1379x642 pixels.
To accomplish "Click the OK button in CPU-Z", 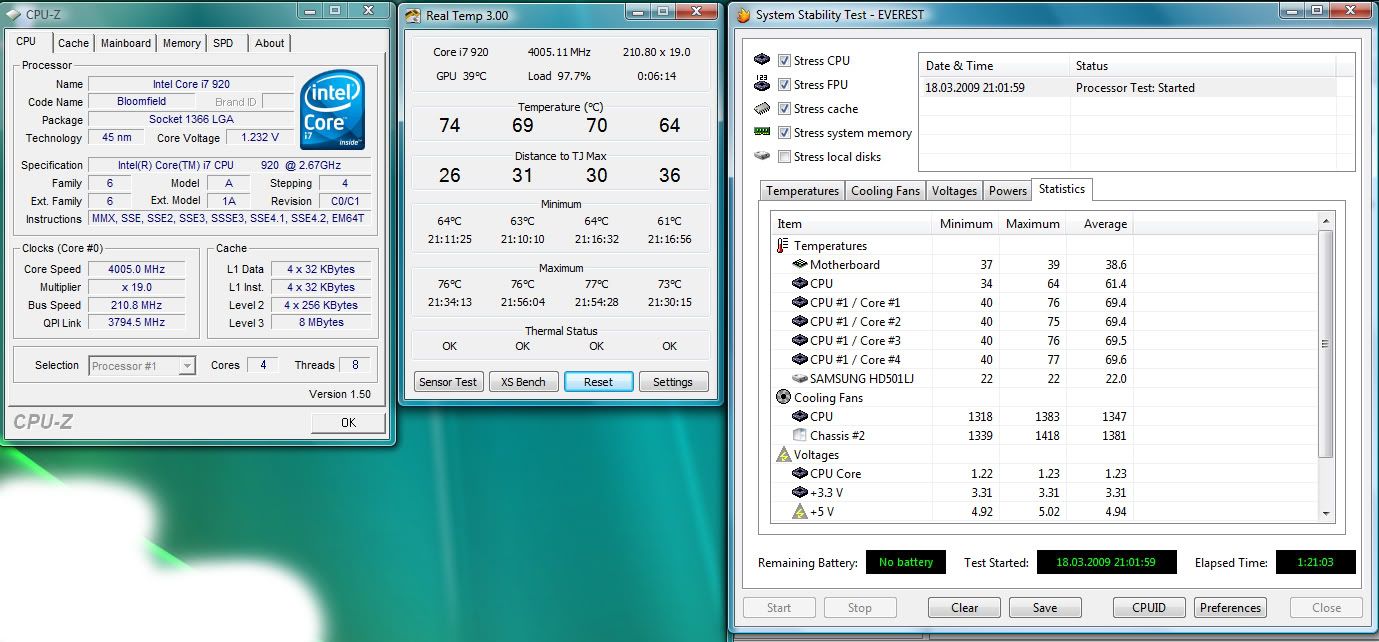I will point(348,423).
